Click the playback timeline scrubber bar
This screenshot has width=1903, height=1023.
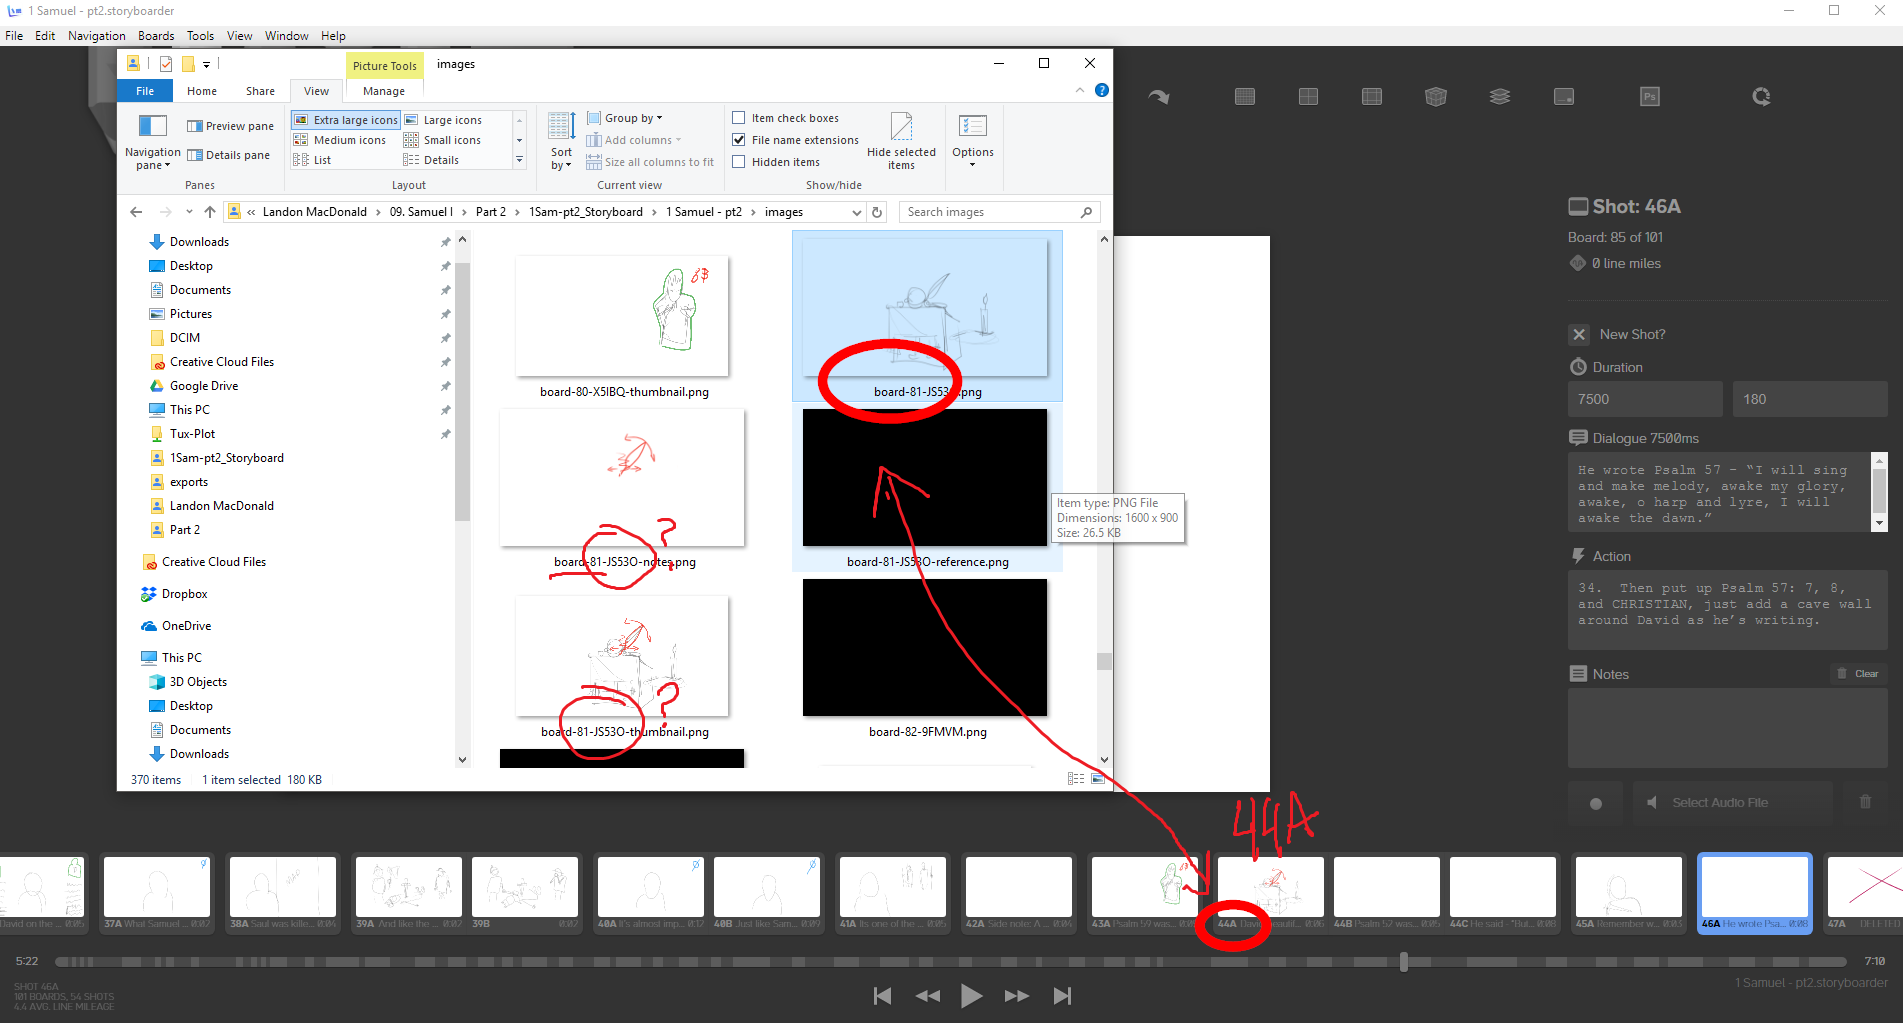(700, 961)
